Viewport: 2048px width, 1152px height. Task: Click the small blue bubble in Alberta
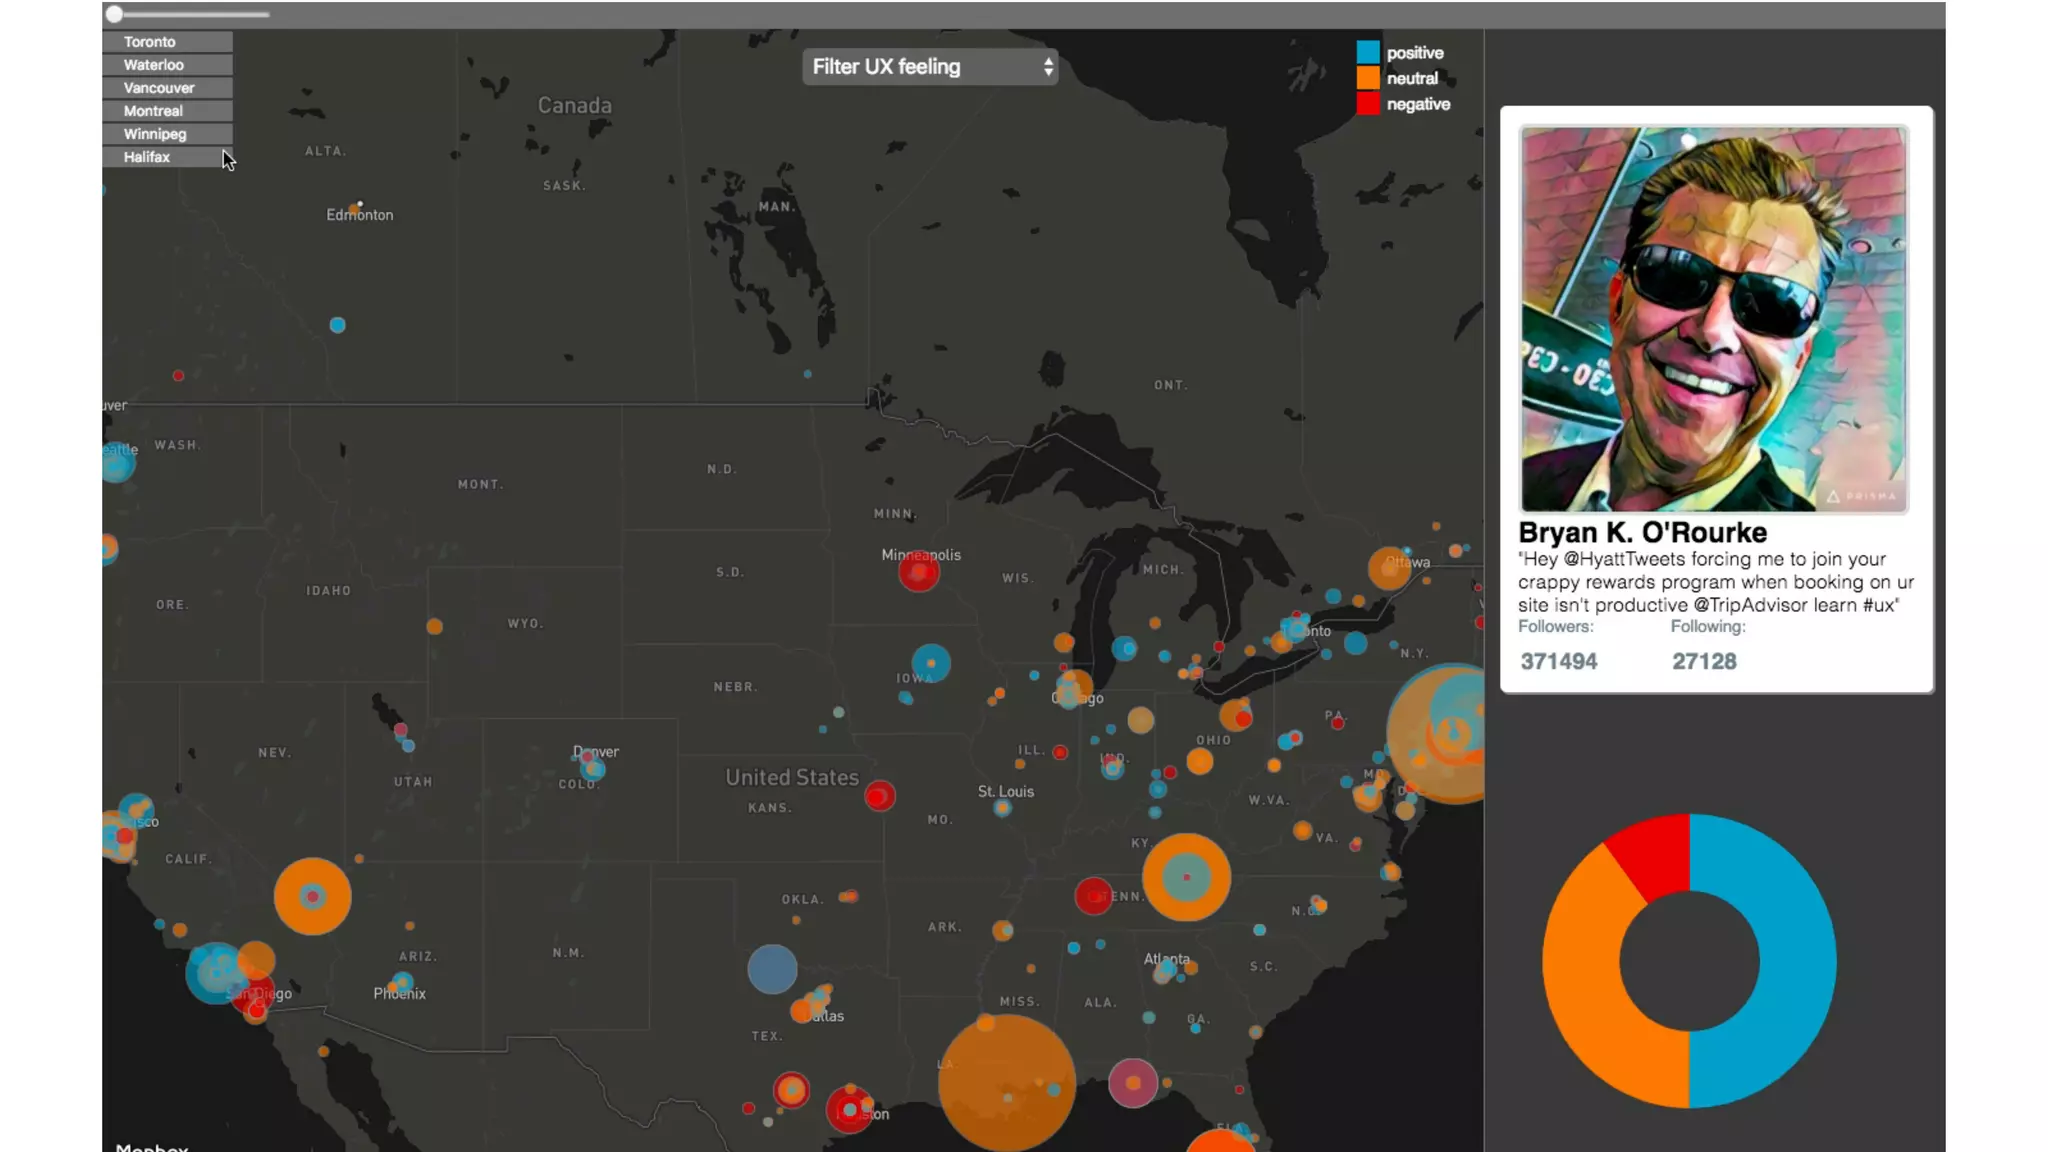(x=338, y=325)
